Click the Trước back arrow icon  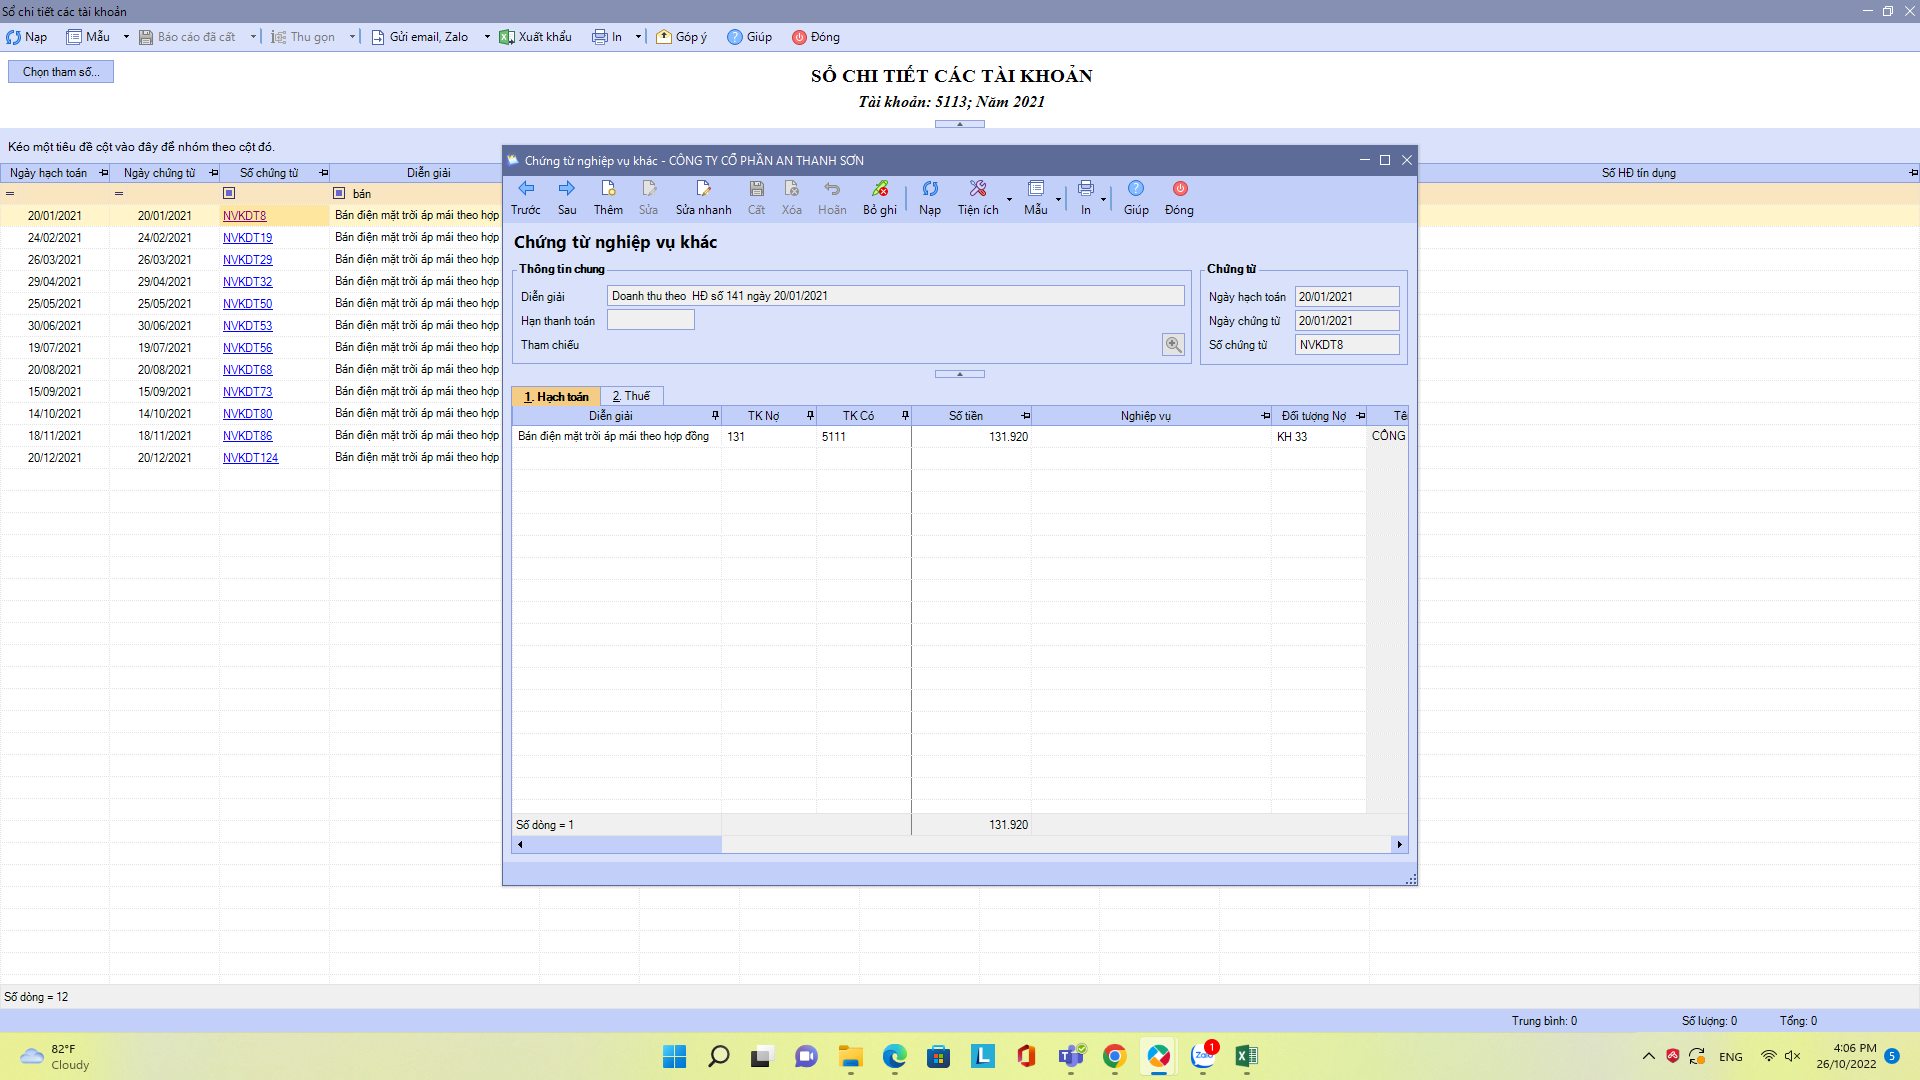[x=526, y=189]
